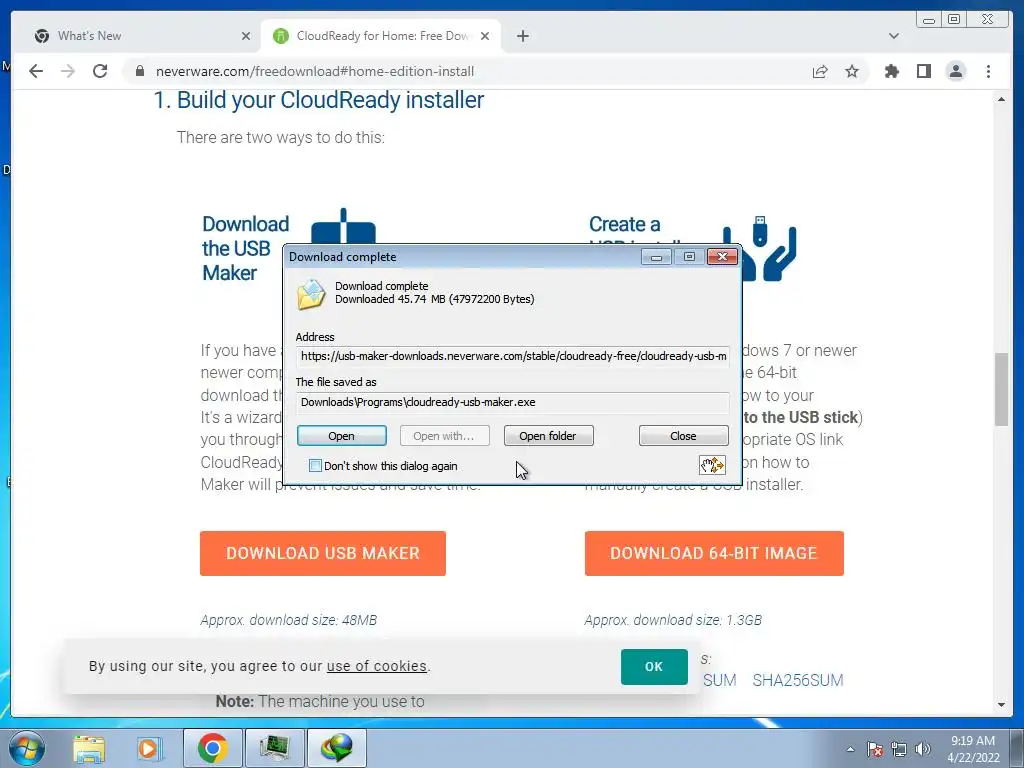1024x768 pixels.
Task: Click scrollbar up arrow on page
Action: pos(1002,99)
